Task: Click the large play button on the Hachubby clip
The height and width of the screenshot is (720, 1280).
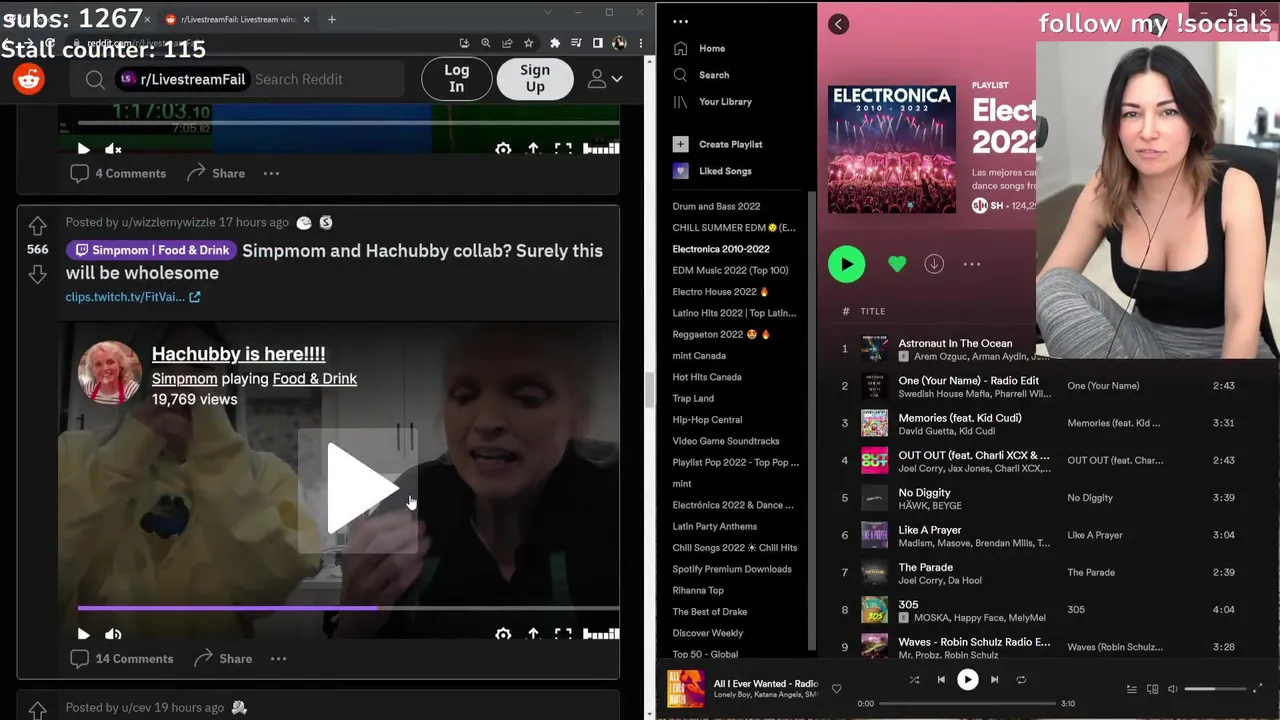Action: click(358, 490)
